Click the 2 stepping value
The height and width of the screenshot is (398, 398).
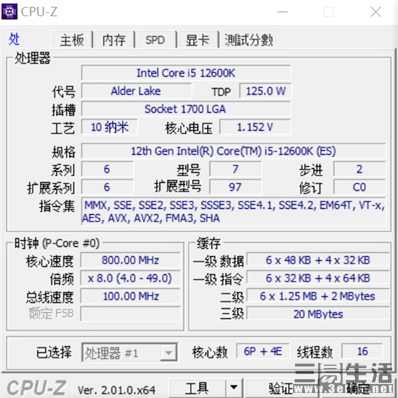coord(359,169)
